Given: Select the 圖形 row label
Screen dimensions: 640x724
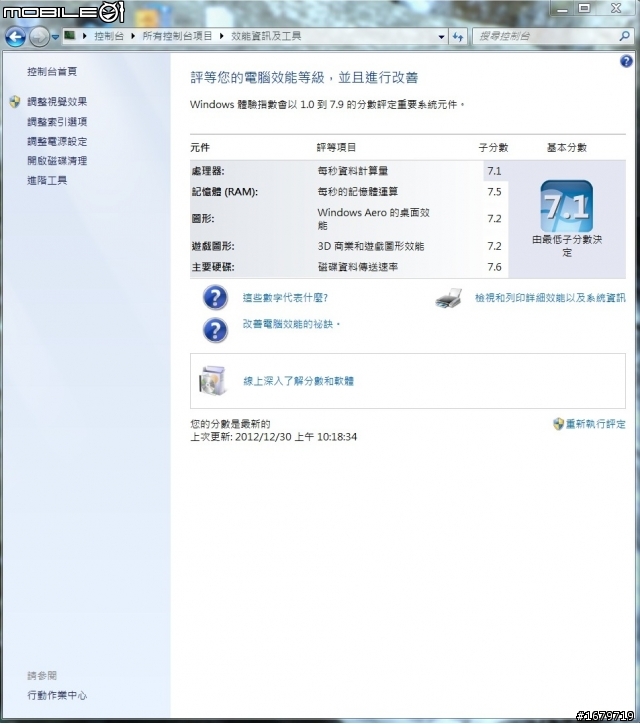Looking at the screenshot, I should click(203, 218).
